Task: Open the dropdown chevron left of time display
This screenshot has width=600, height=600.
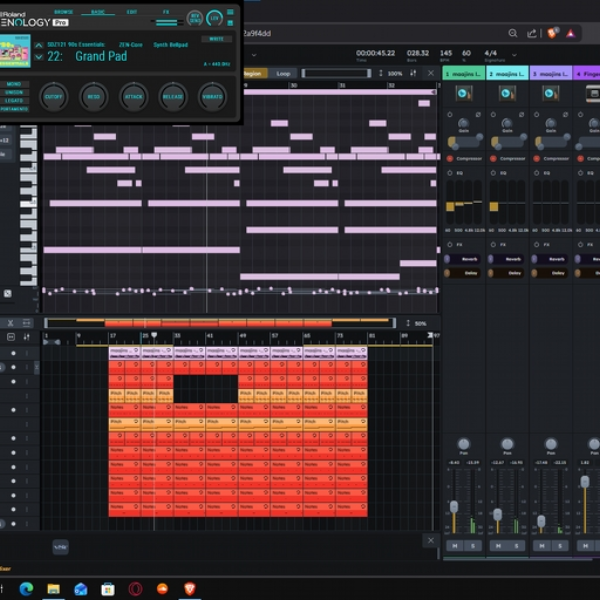Action: pos(254,55)
